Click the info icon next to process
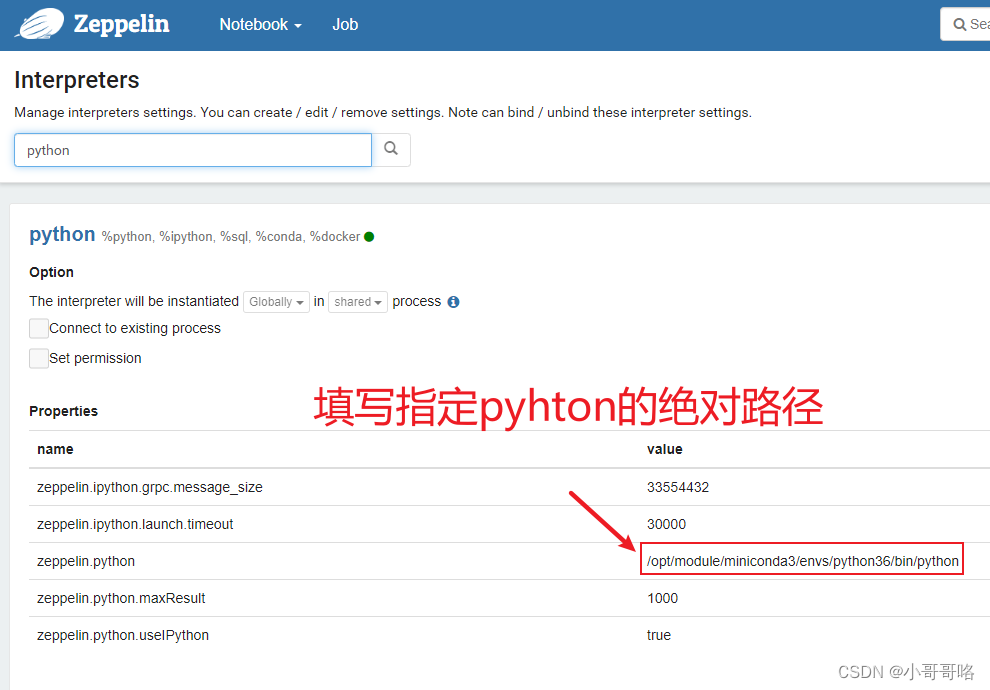Viewport: 990px width, 690px height. pos(453,302)
